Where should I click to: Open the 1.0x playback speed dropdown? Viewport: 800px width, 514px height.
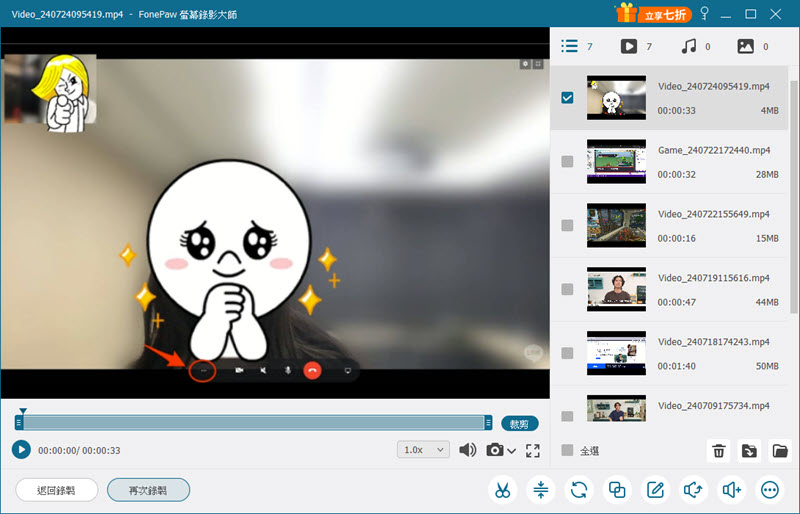click(423, 450)
